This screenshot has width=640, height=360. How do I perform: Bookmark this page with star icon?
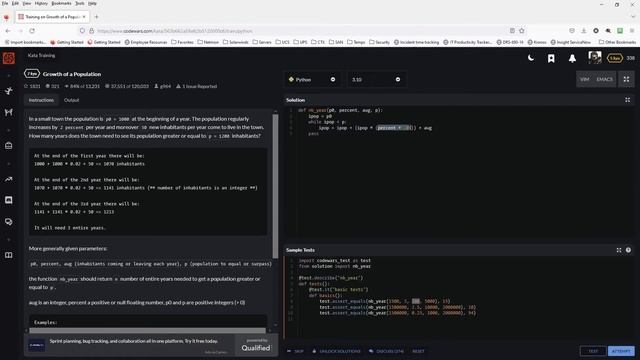click(522, 31)
